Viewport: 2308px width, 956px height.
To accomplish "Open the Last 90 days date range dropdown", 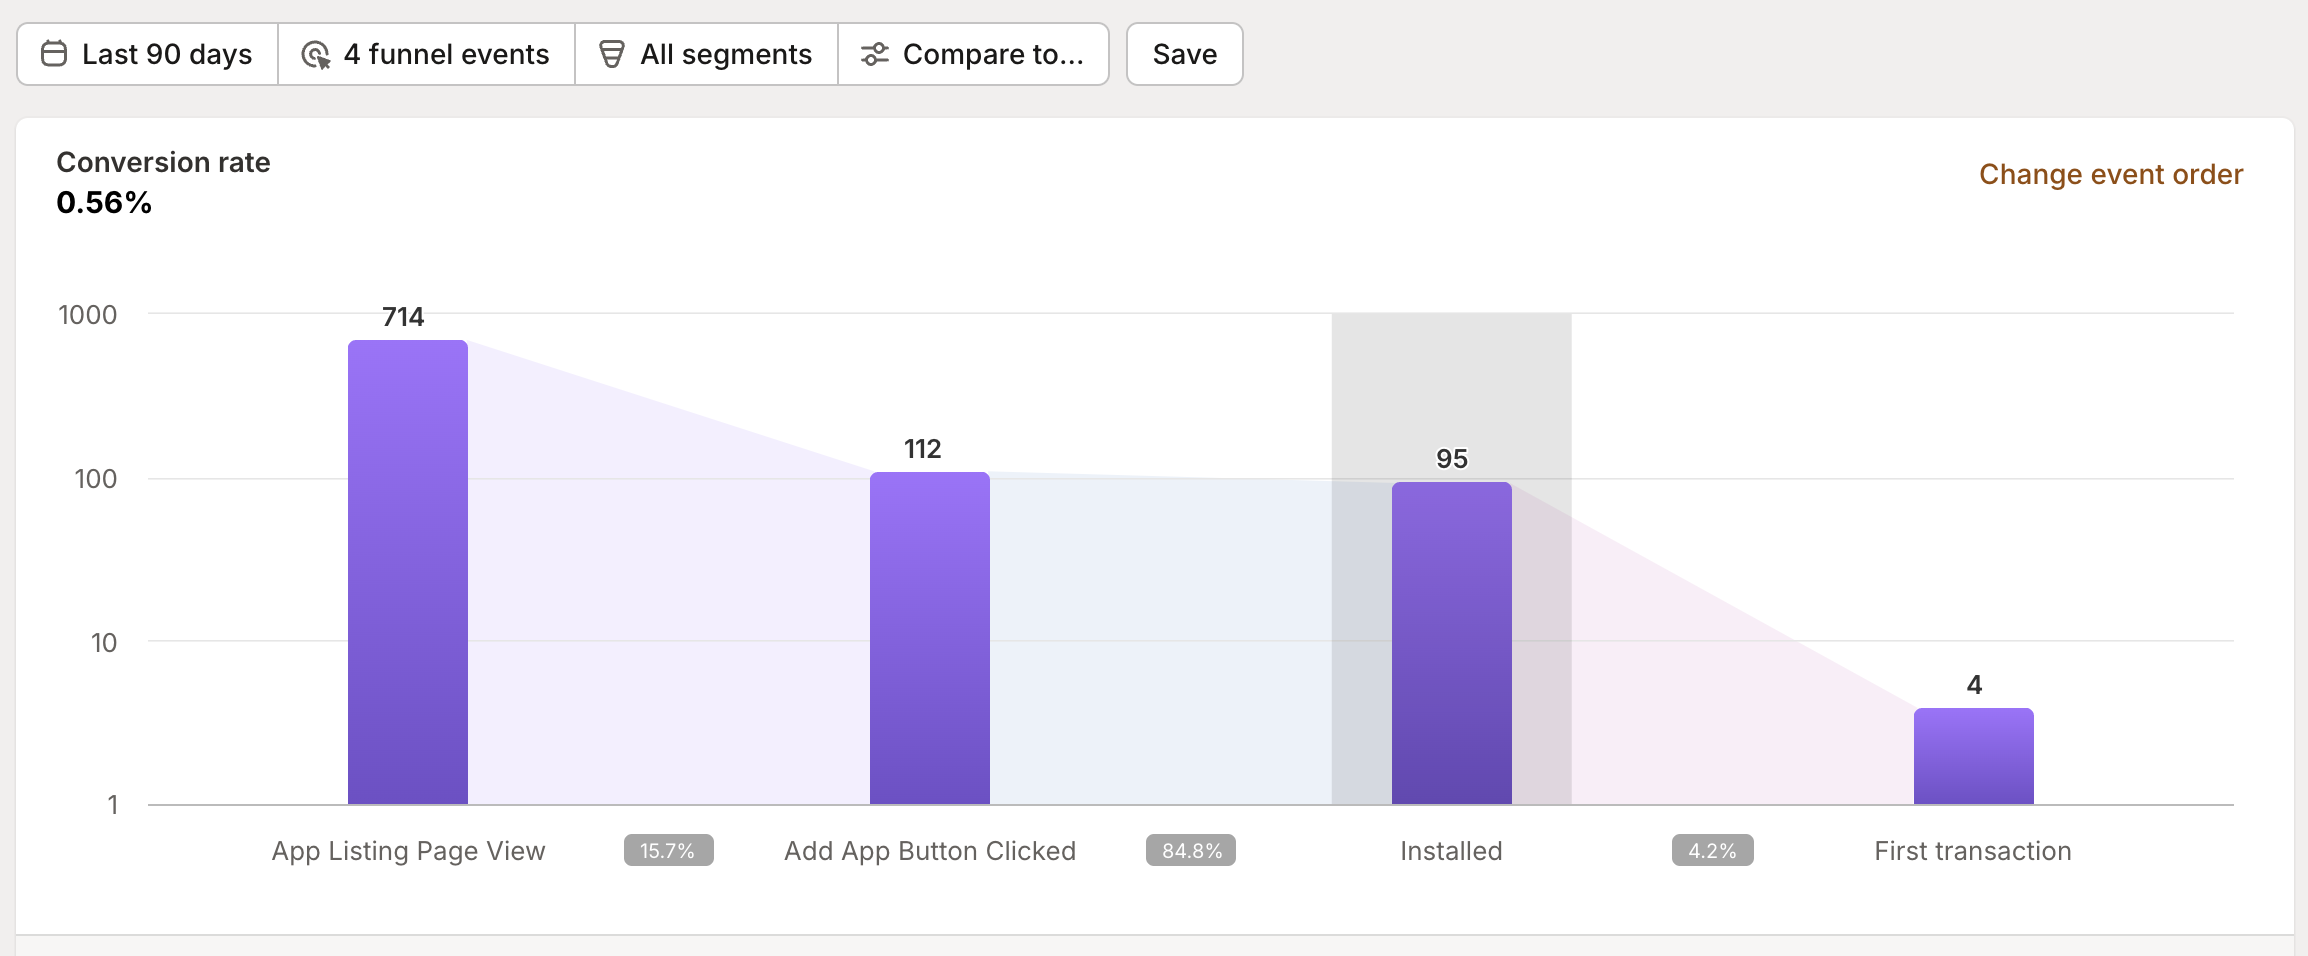I will [x=148, y=54].
